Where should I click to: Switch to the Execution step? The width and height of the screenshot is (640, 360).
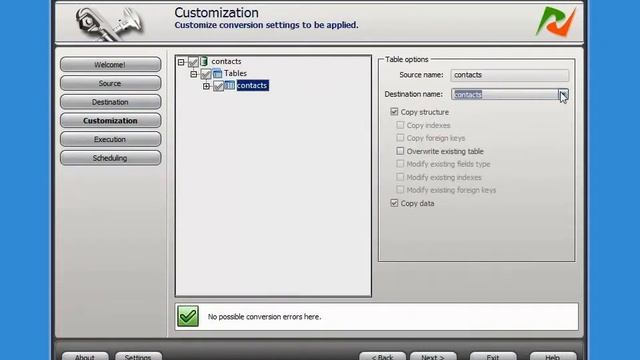(x=110, y=139)
